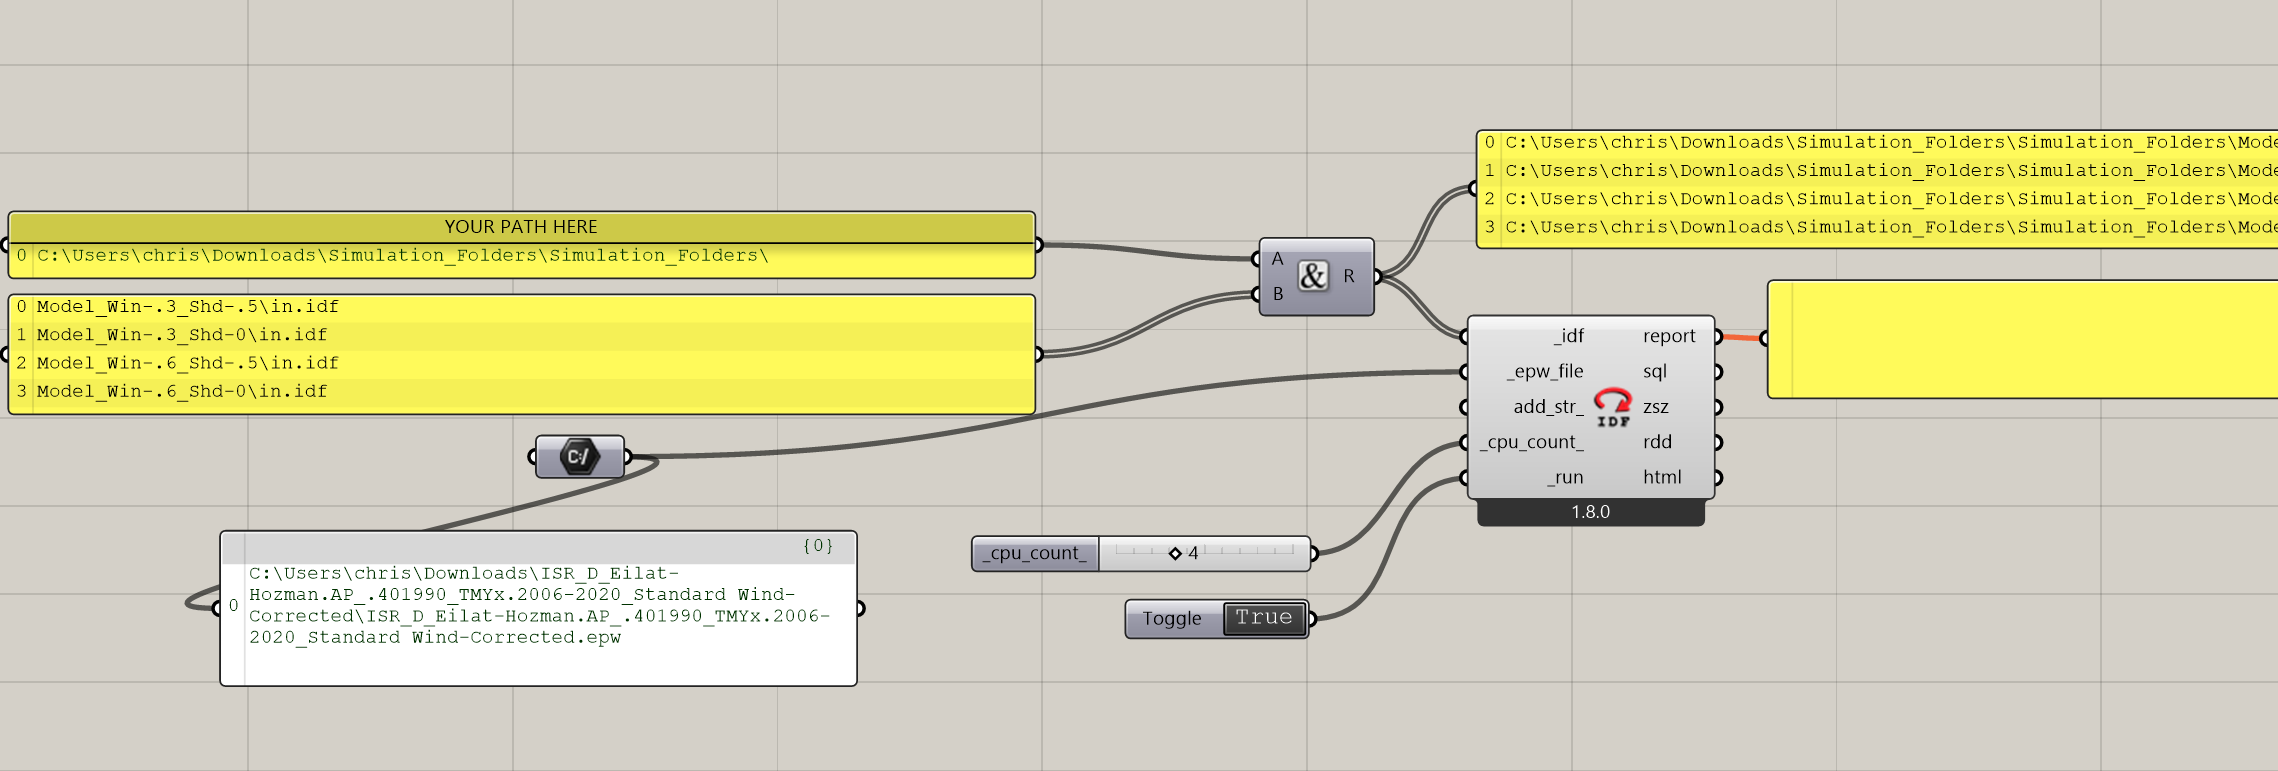Click input B of the Concatenate component

coord(1277,294)
